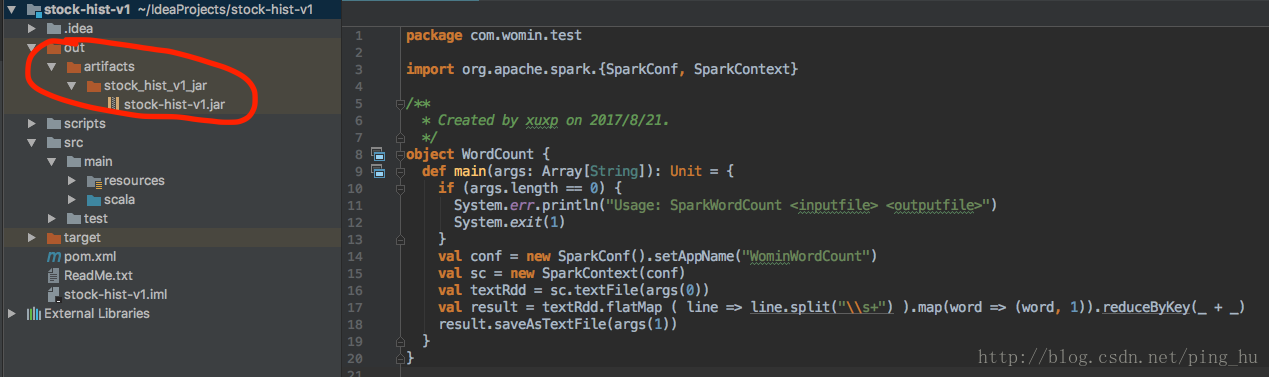Collapse the out folder arrow
The width and height of the screenshot is (1269, 377).
[31, 47]
